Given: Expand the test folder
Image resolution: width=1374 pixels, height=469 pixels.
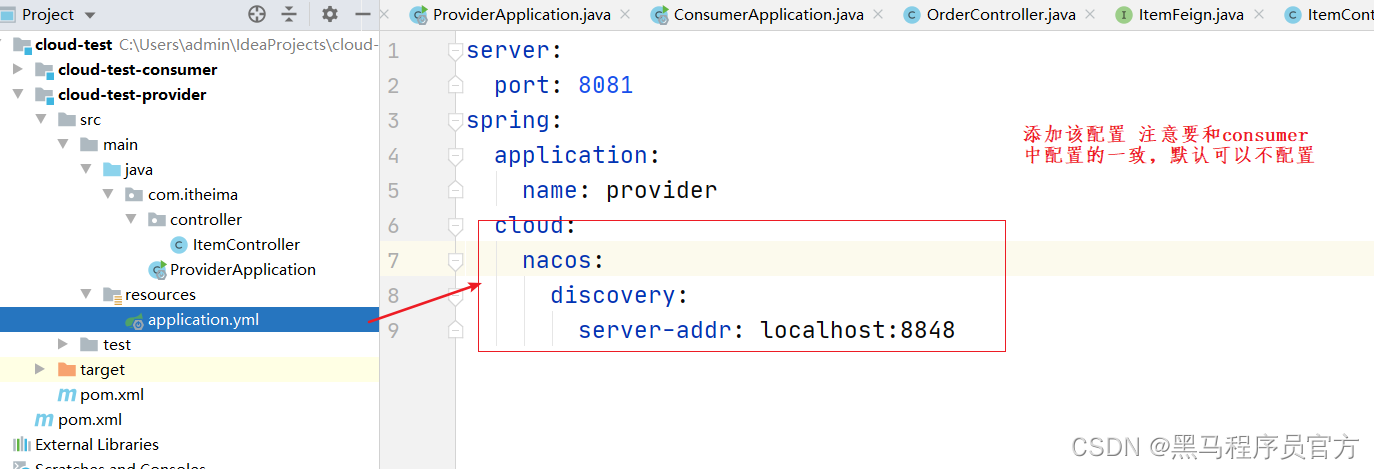Looking at the screenshot, I should pos(63,344).
